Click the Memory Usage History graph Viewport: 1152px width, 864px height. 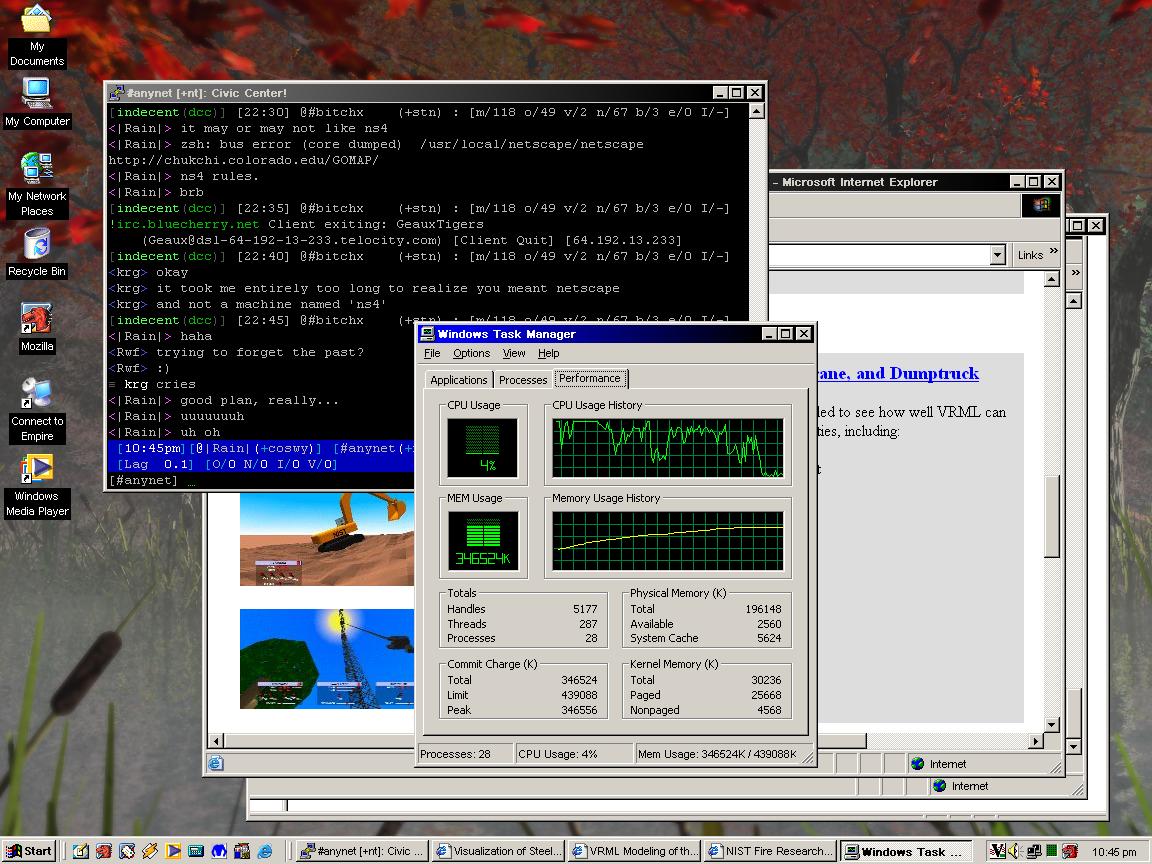tap(668, 541)
